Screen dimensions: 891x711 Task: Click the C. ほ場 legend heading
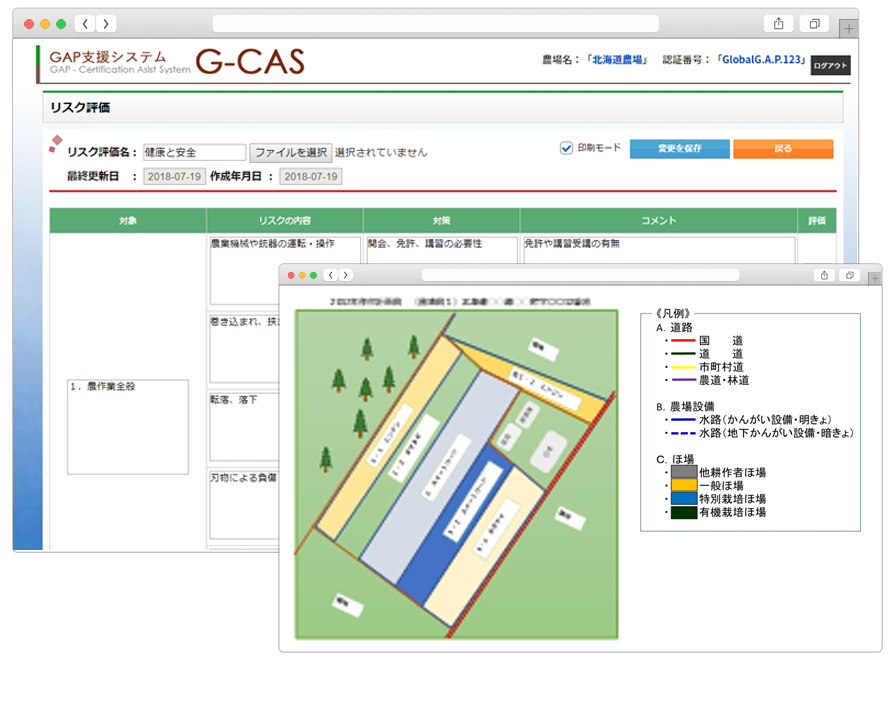click(x=675, y=459)
